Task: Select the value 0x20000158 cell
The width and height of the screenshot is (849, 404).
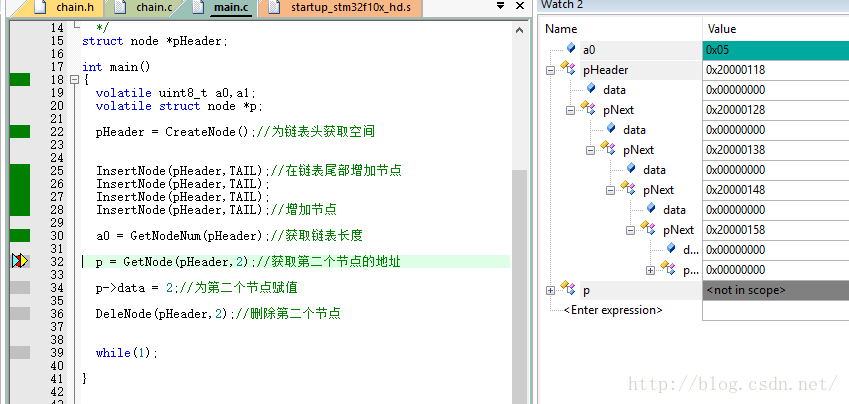Action: point(775,230)
